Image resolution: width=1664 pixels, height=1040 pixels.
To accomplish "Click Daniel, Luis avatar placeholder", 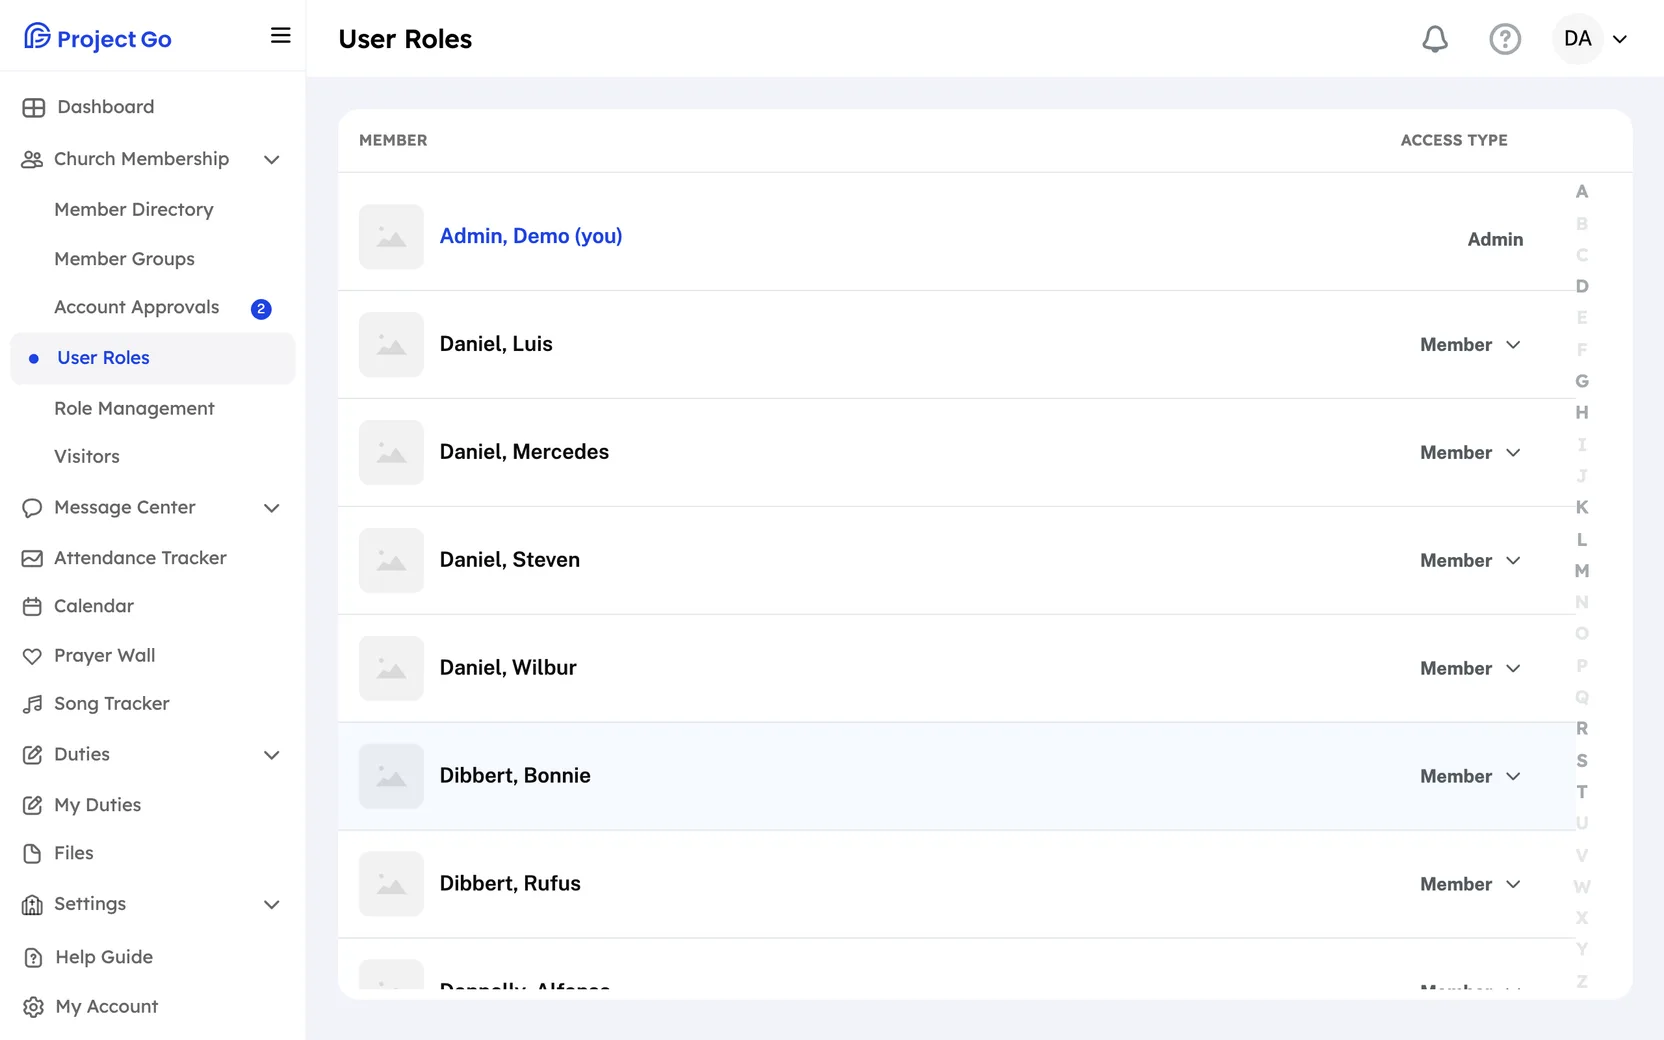I will click(391, 345).
